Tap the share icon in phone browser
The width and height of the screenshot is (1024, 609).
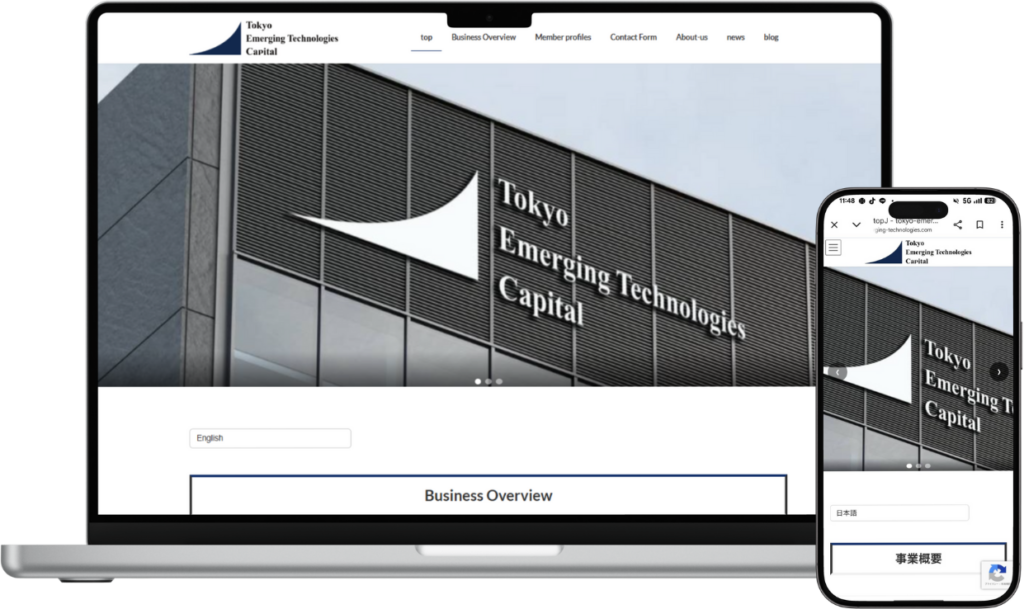[x=958, y=225]
